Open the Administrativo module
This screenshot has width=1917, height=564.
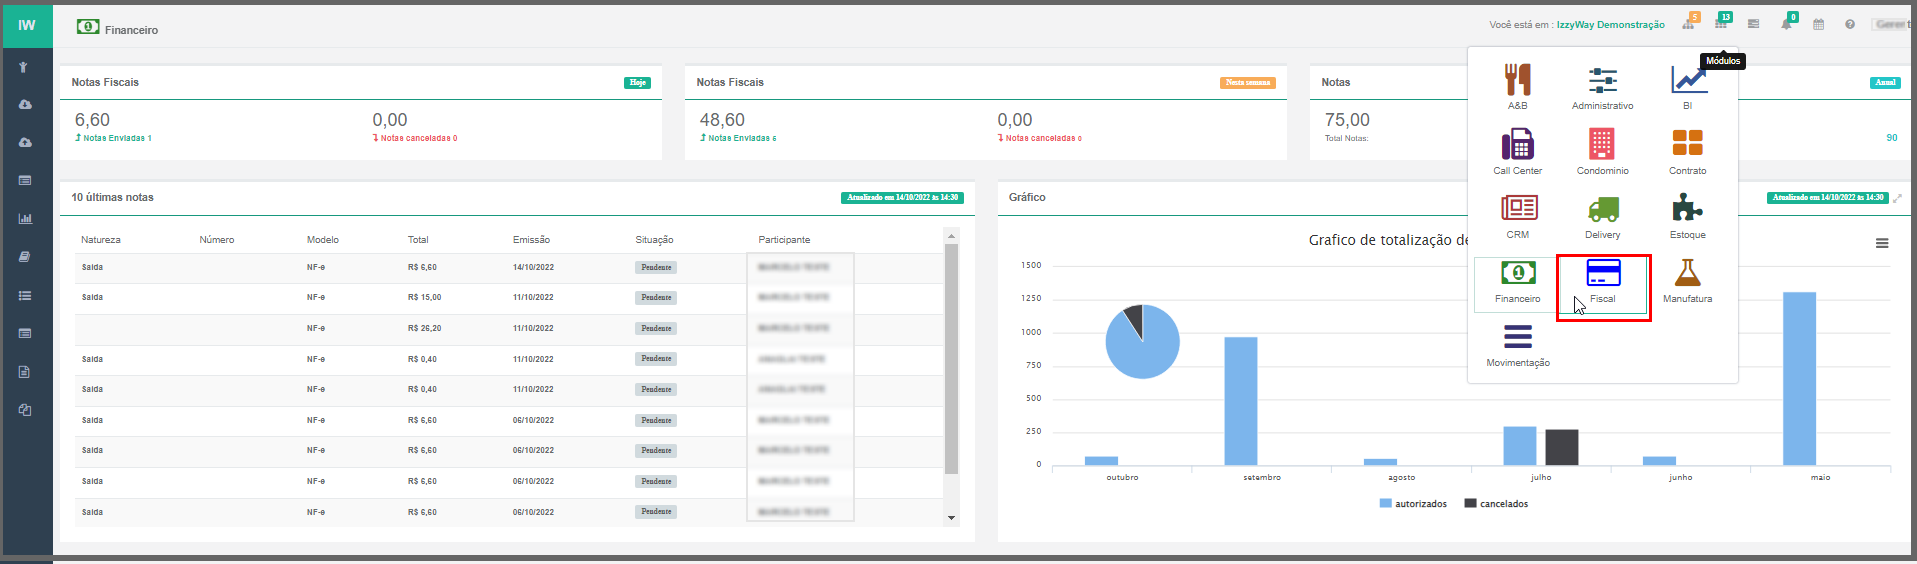point(1602,86)
